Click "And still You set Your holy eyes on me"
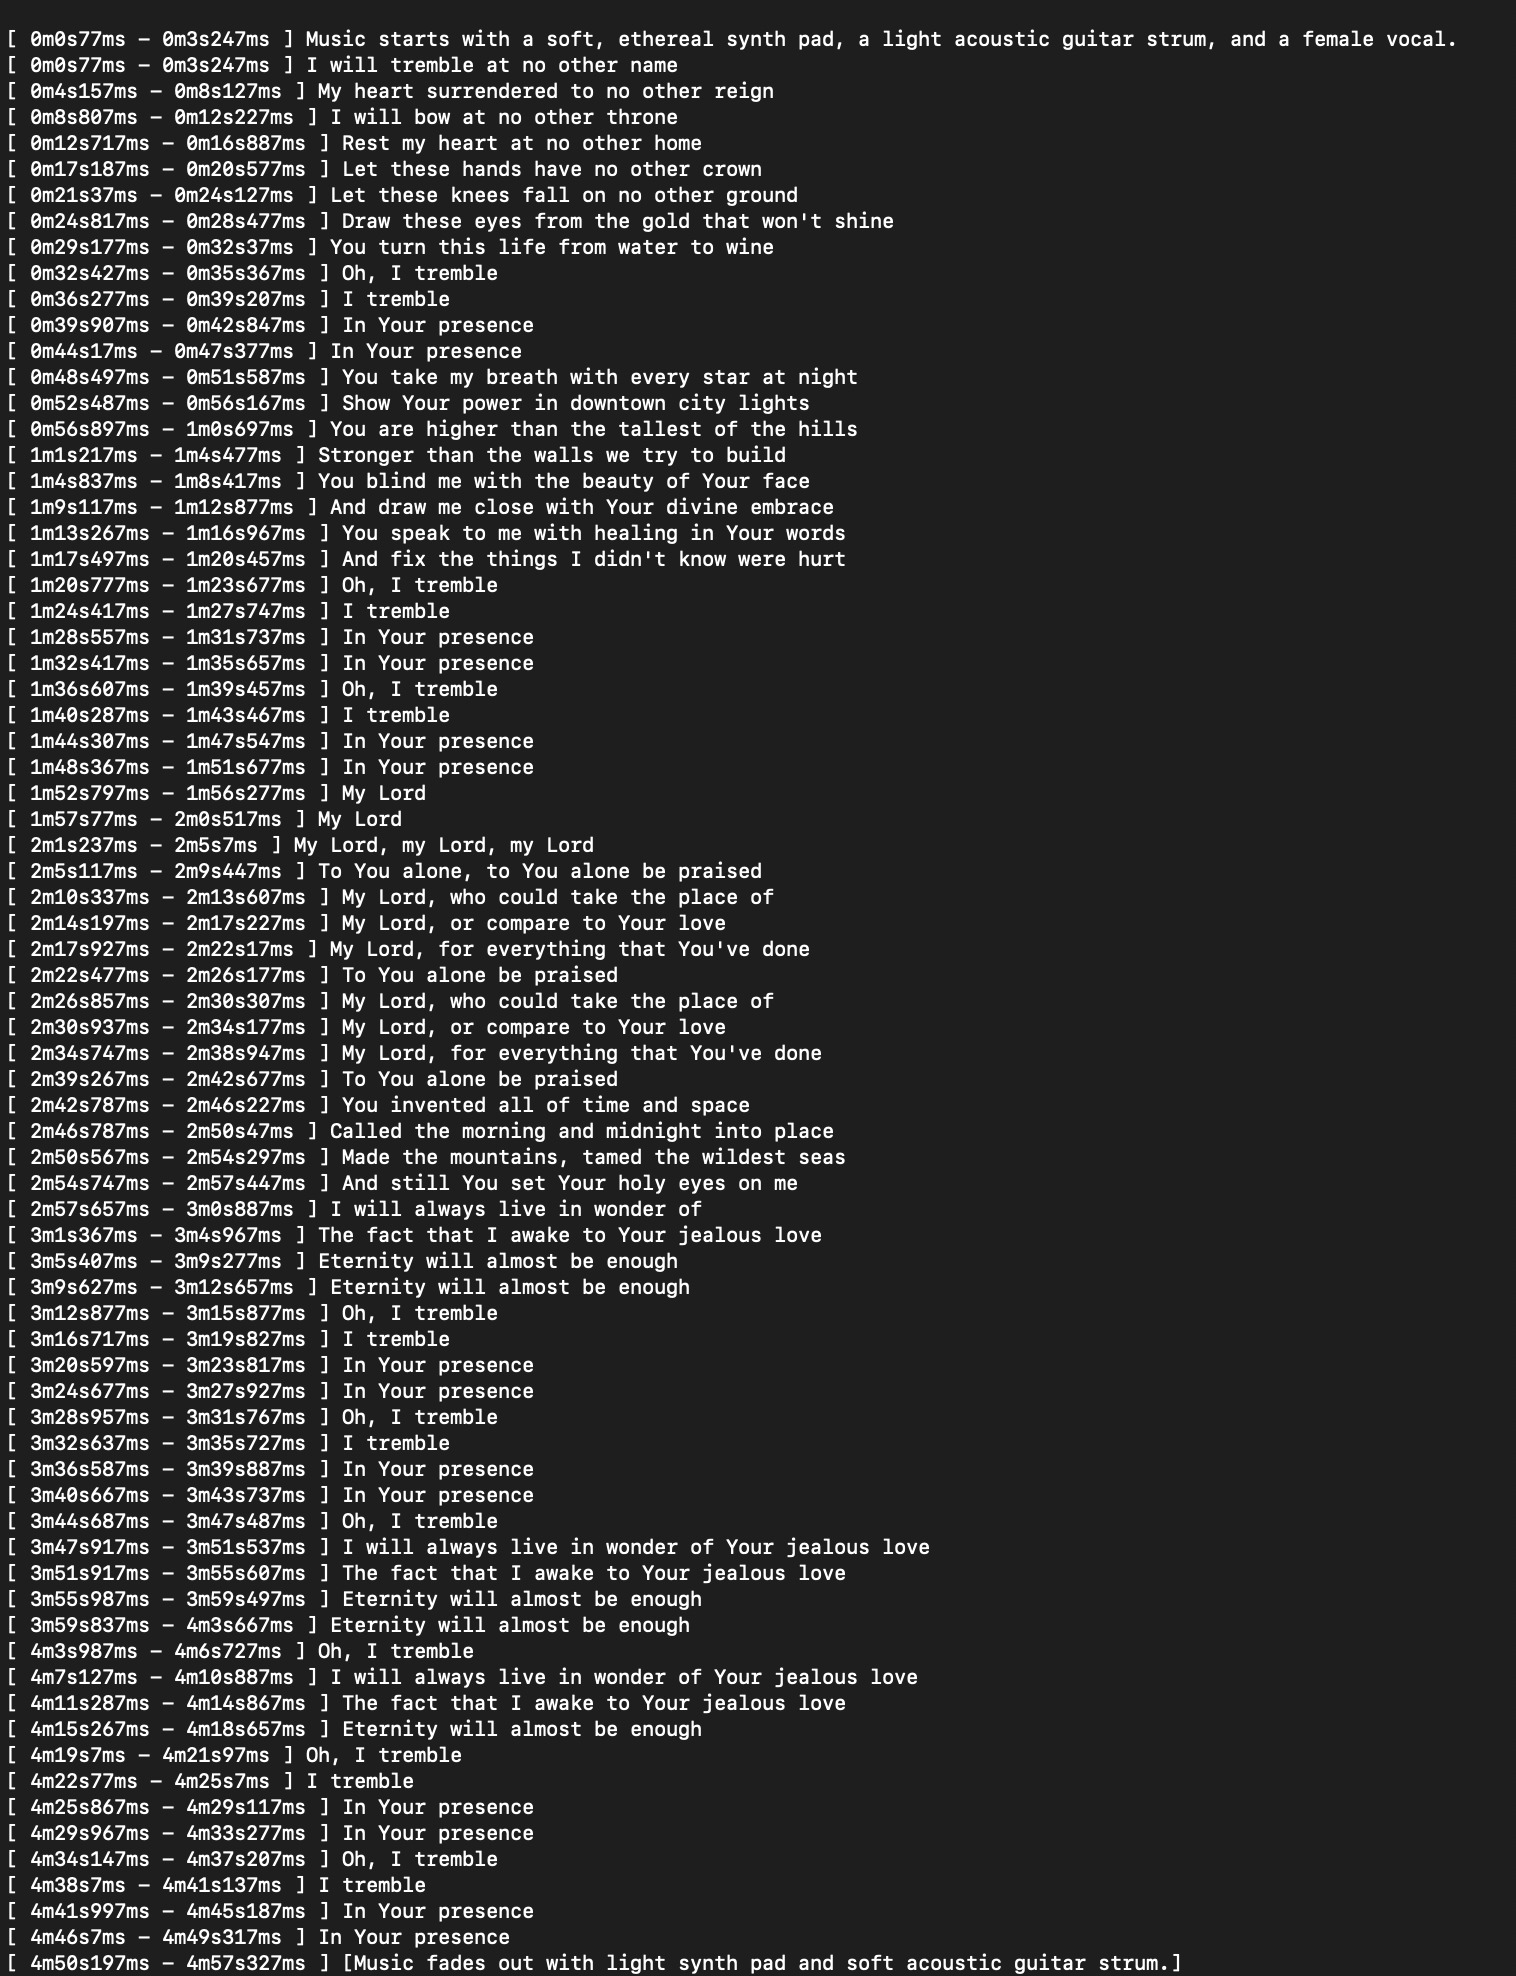The image size is (1516, 1976). coord(569,1183)
